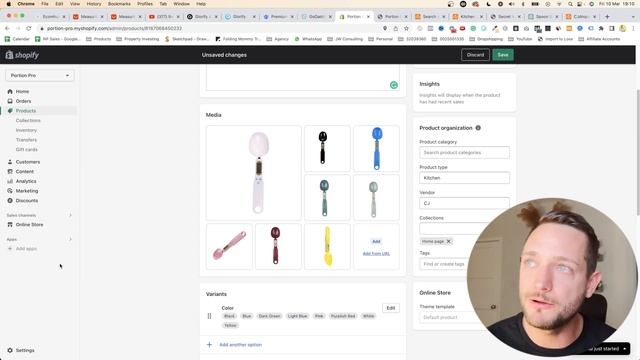The width and height of the screenshot is (640, 360).
Task: Open the Calendar bookmark
Action: coord(17,39)
